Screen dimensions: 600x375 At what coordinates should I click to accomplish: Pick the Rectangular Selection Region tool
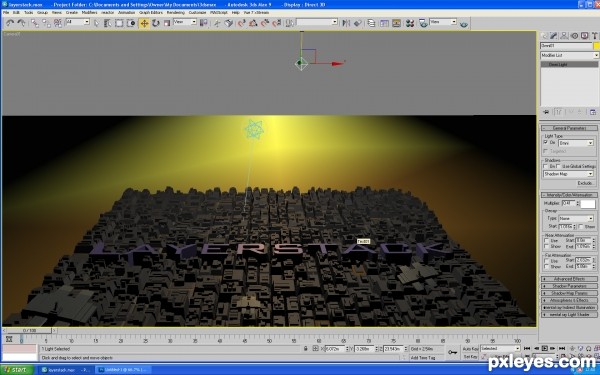(119, 23)
